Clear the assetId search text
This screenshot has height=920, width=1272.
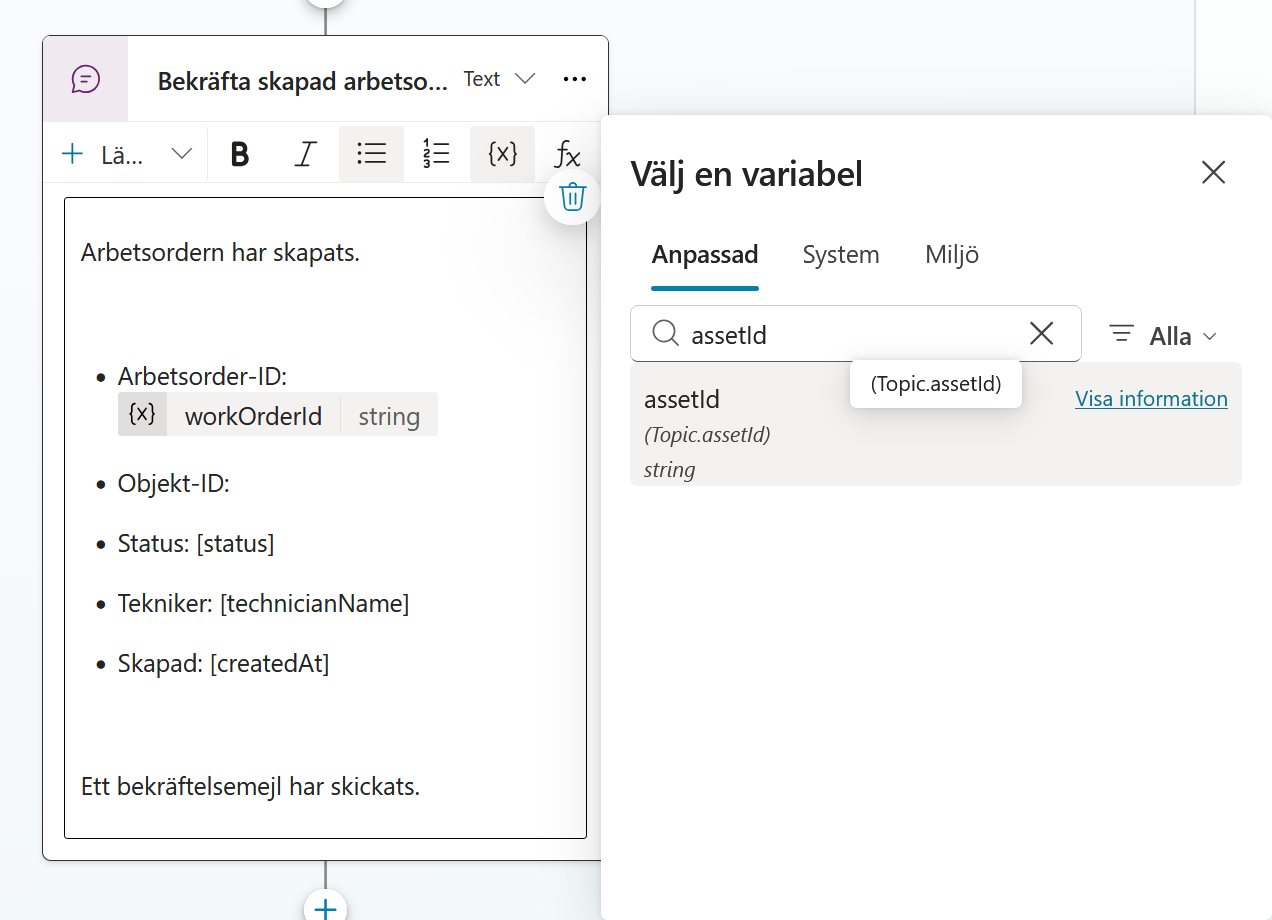point(1041,334)
